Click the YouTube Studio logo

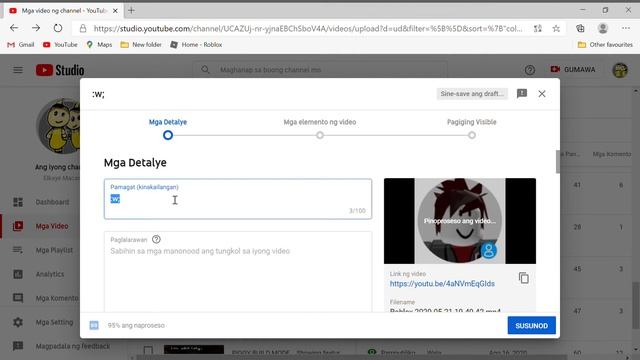(60, 70)
